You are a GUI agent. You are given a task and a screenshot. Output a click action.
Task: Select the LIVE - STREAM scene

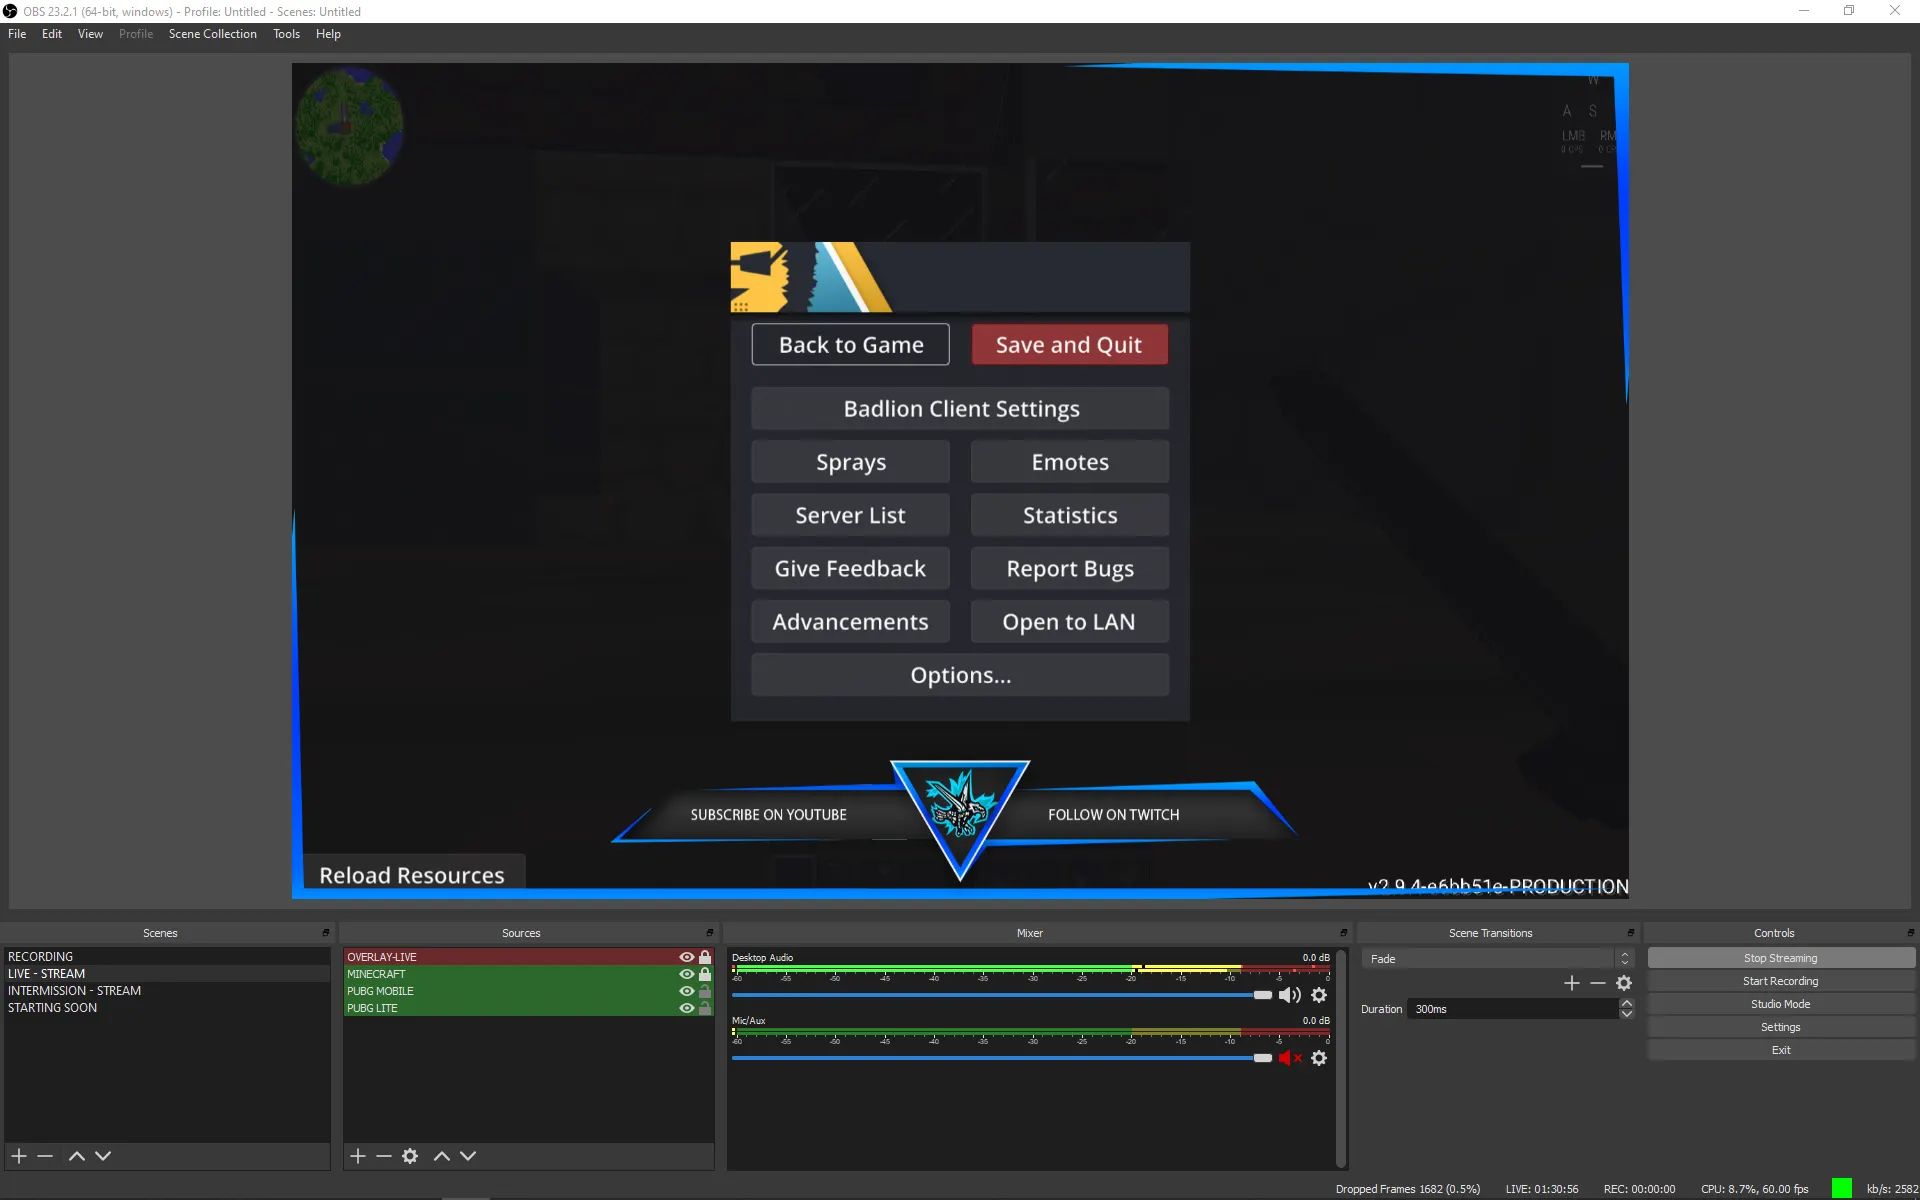[x=167, y=974]
